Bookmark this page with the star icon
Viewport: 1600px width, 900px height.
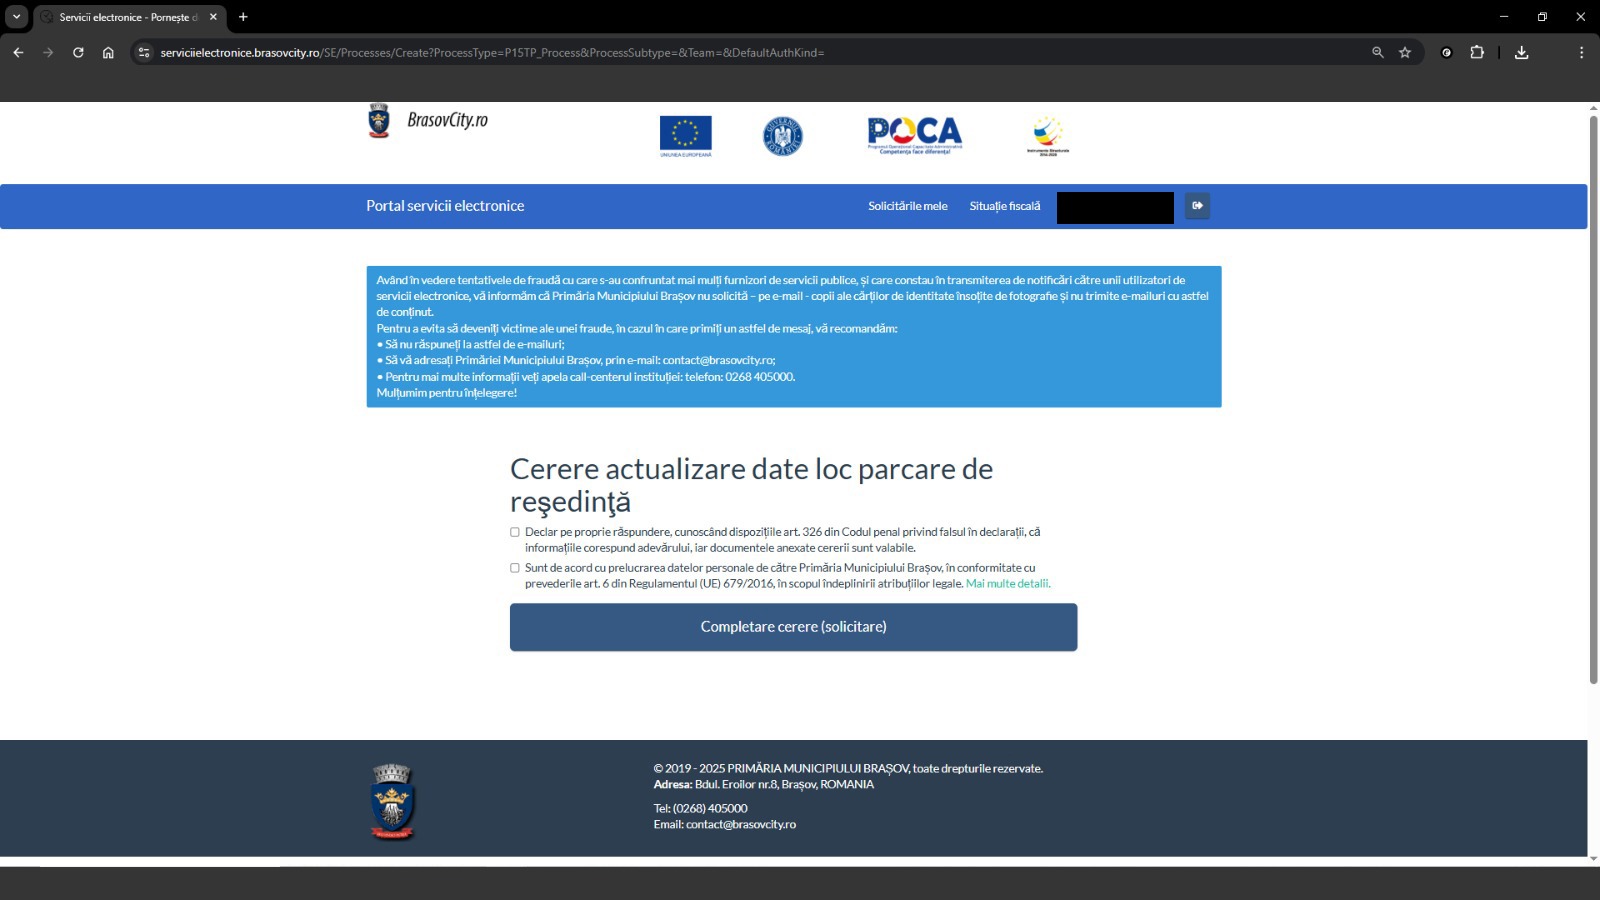pos(1405,53)
